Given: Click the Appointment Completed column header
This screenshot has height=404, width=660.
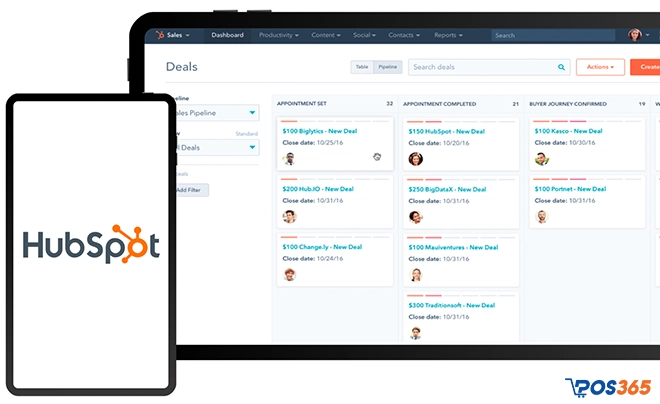Looking at the screenshot, I should [x=439, y=104].
